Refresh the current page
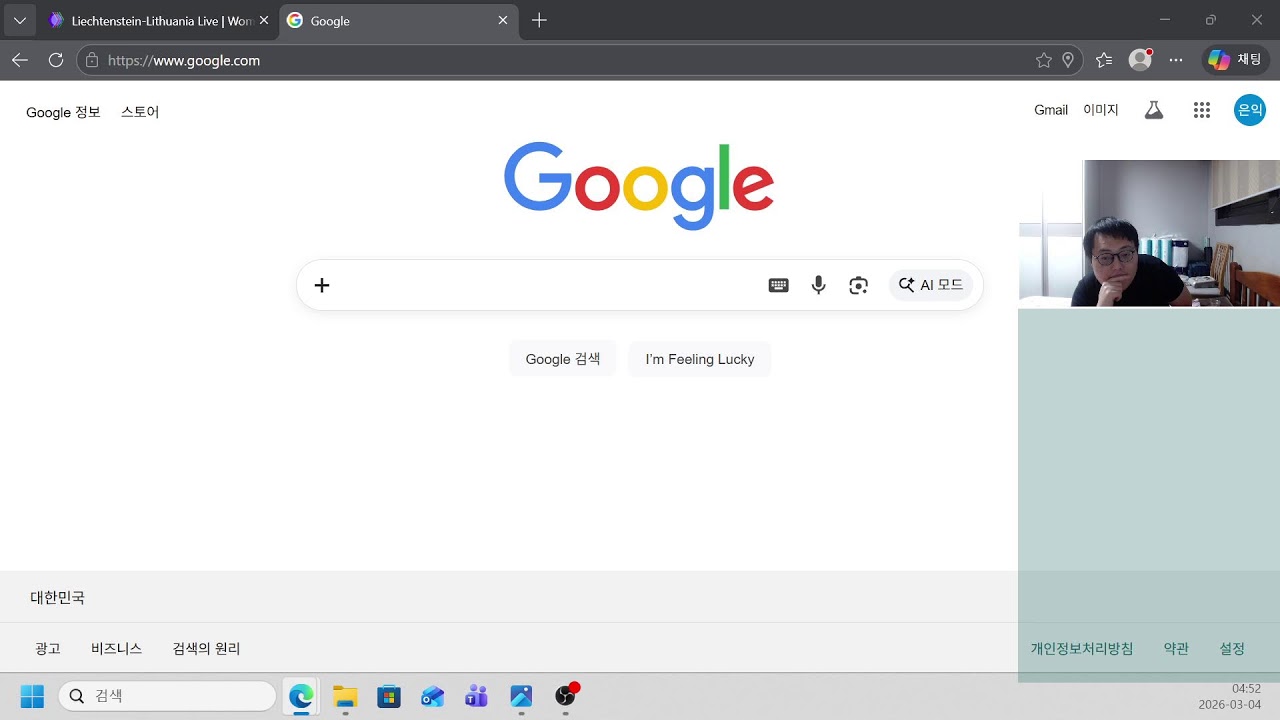 (56, 60)
